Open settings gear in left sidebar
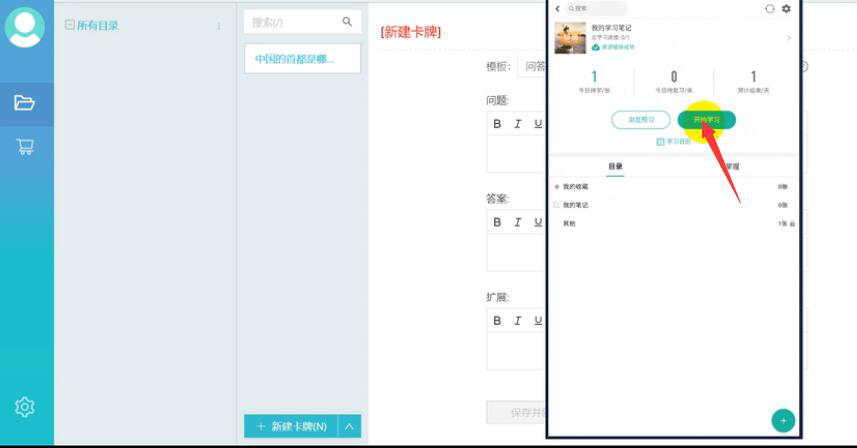The width and height of the screenshot is (857, 448). 25,407
